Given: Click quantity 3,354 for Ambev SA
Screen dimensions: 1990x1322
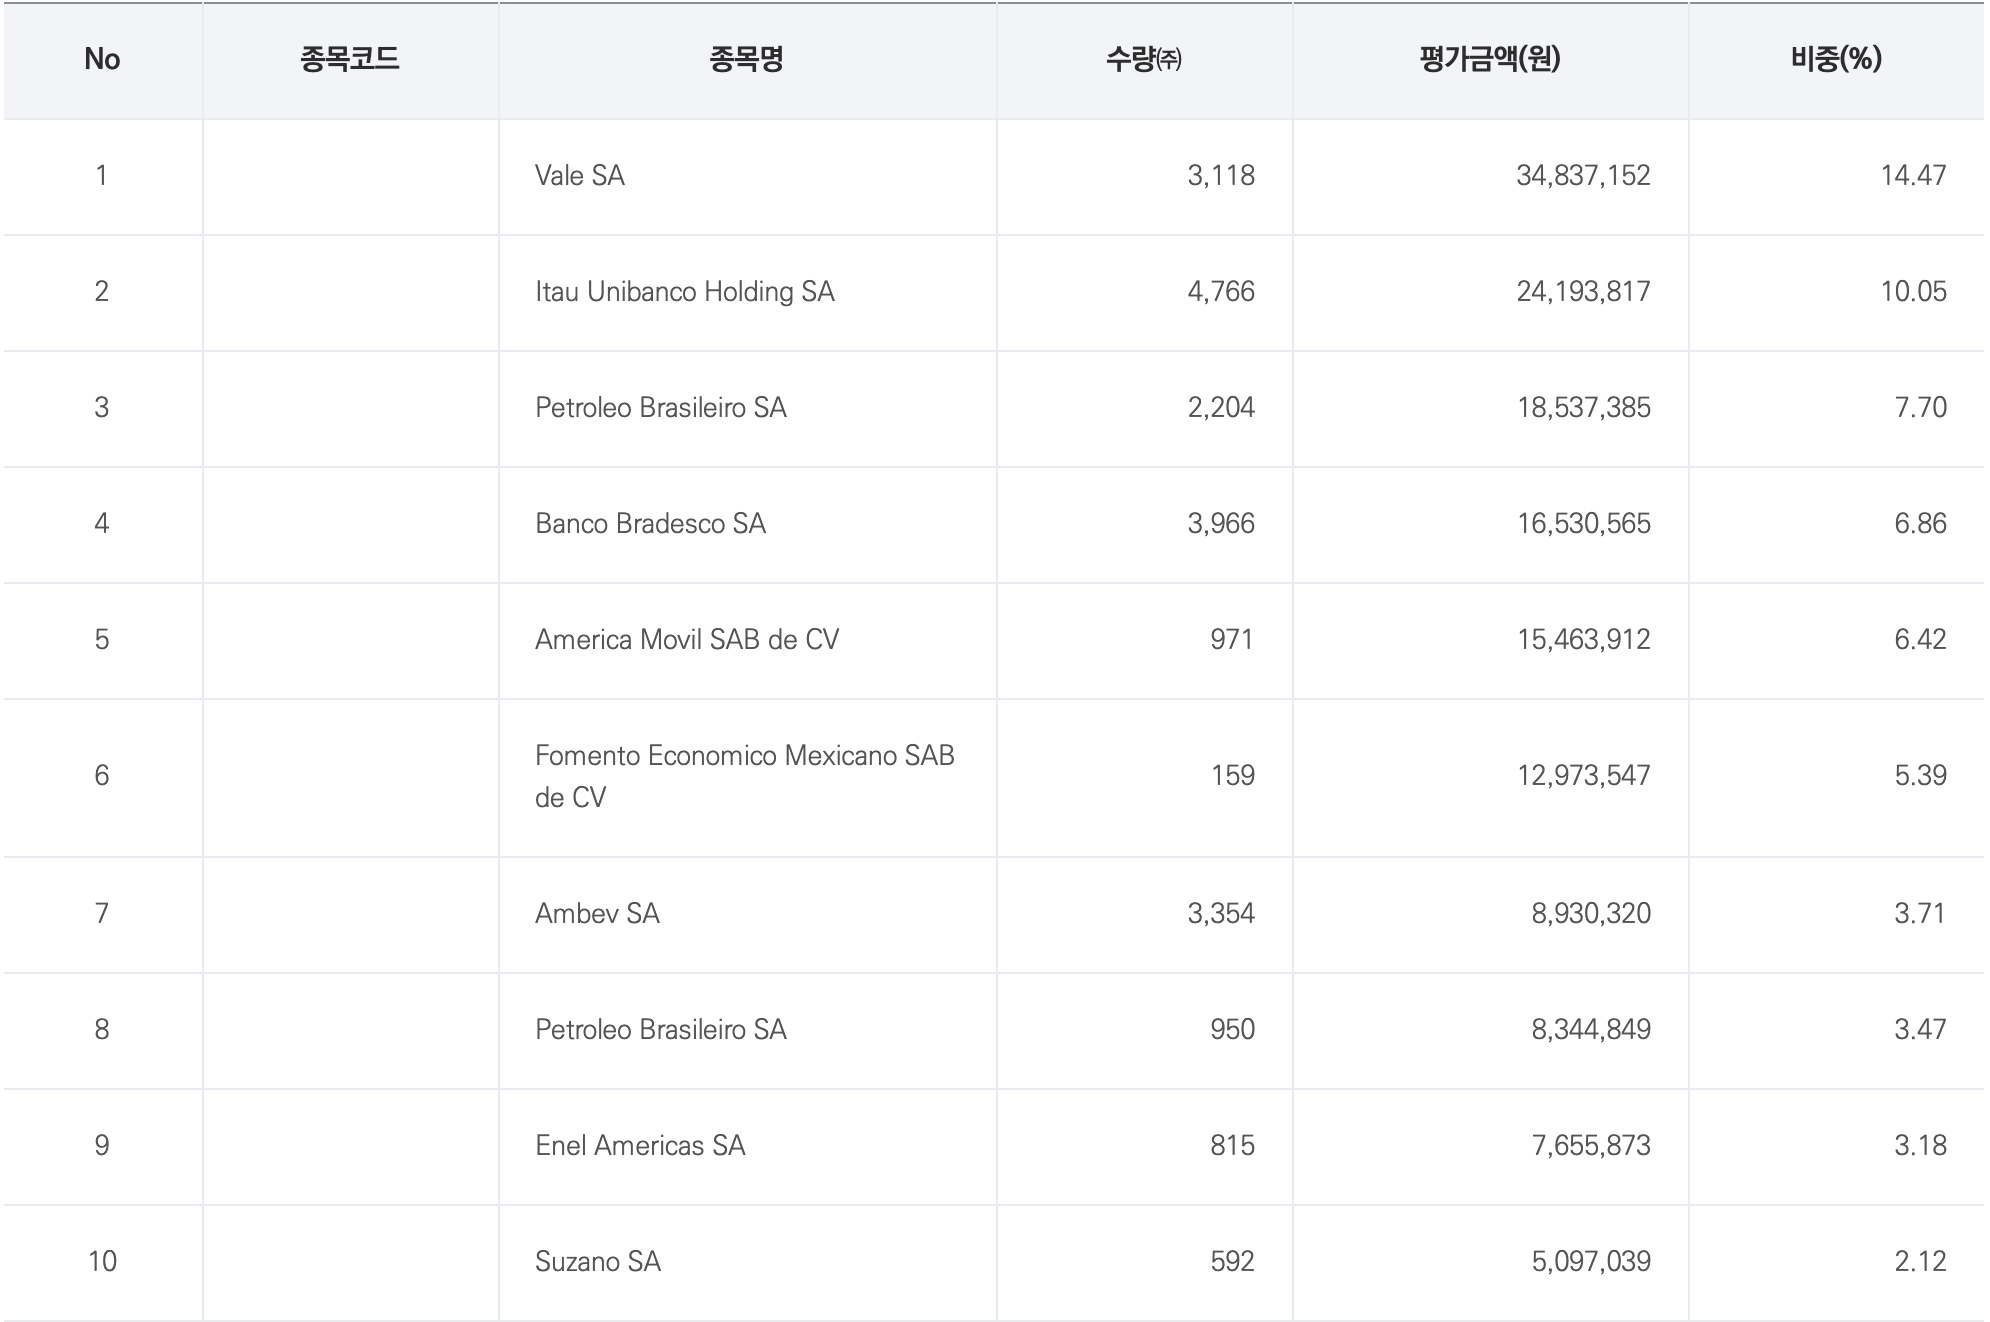Looking at the screenshot, I should tap(1221, 914).
